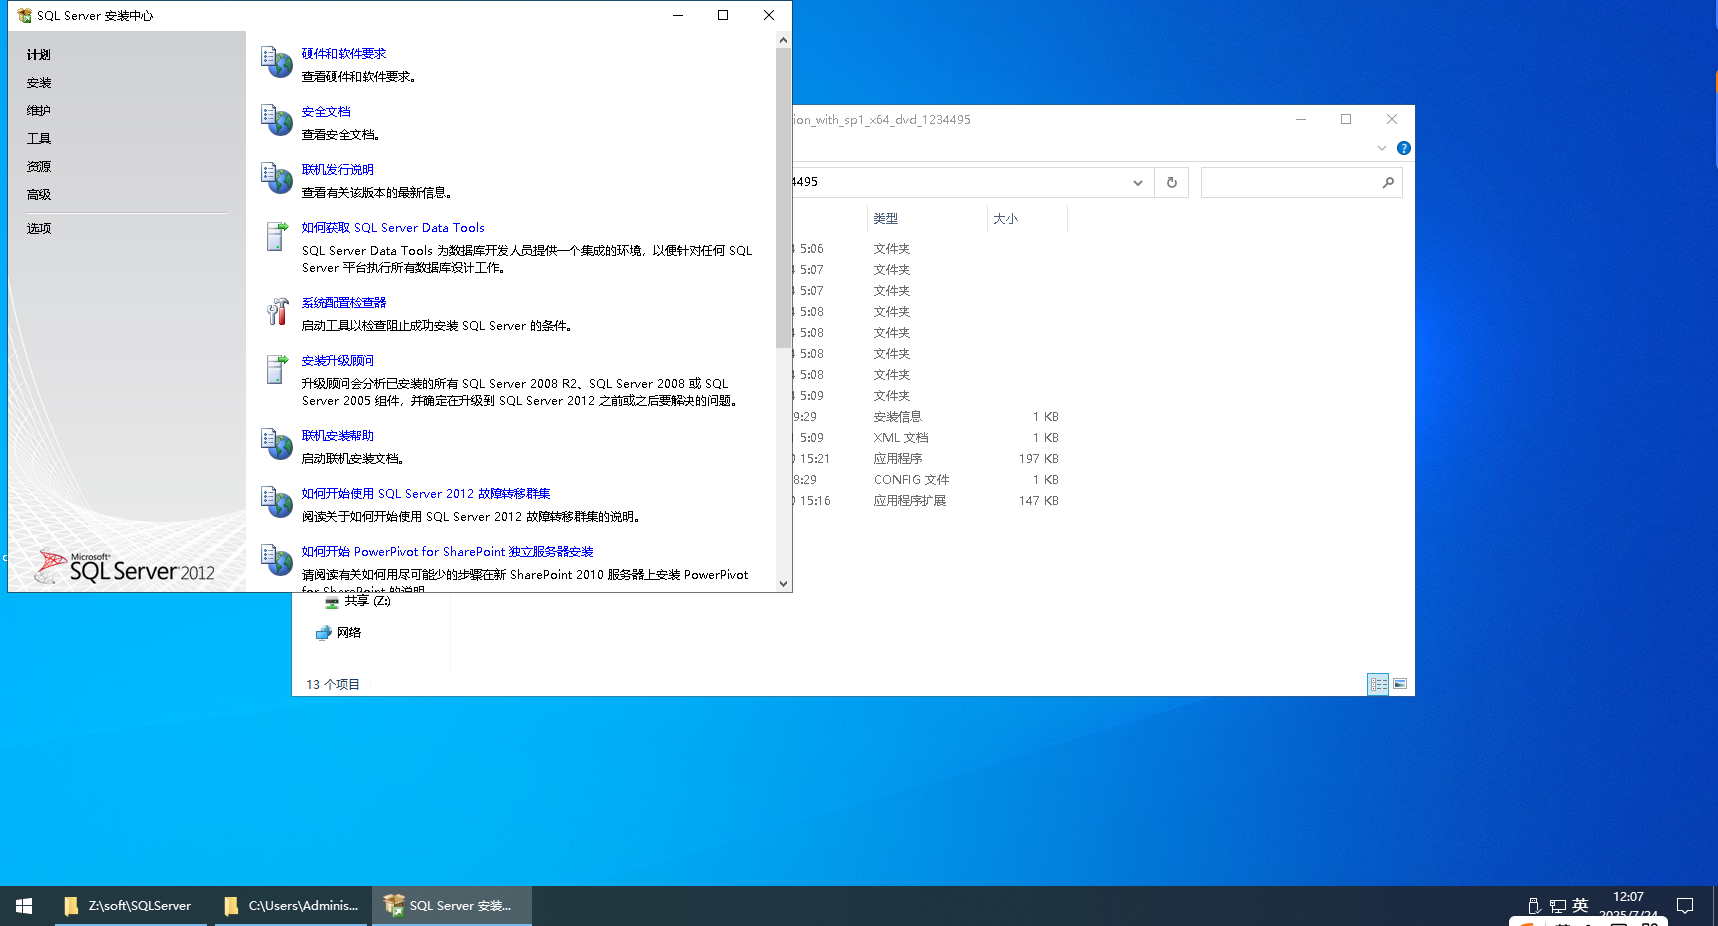The height and width of the screenshot is (926, 1718).
Task: Click the 故障转移群集 help icon
Action: point(276,501)
